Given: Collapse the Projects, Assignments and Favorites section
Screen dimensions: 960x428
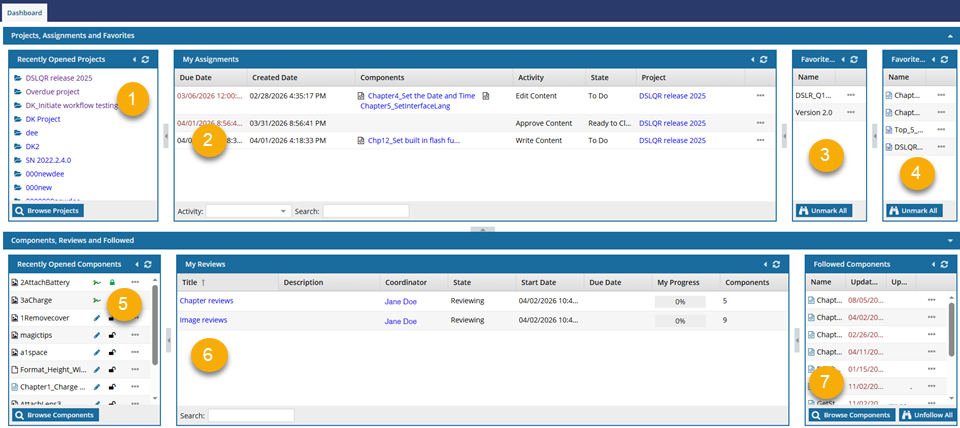Looking at the screenshot, I should (x=949, y=35).
